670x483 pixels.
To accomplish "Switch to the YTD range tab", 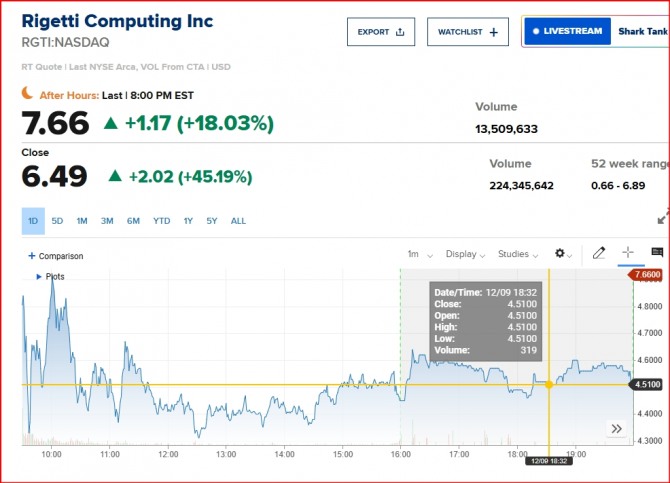I will coord(161,221).
